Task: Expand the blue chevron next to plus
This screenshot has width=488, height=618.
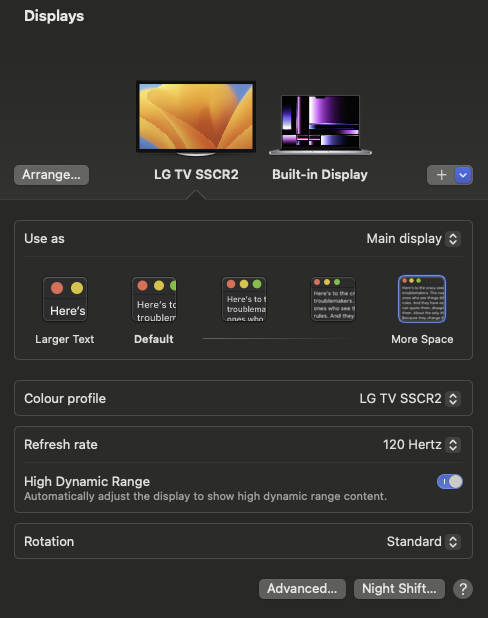Action: [463, 175]
